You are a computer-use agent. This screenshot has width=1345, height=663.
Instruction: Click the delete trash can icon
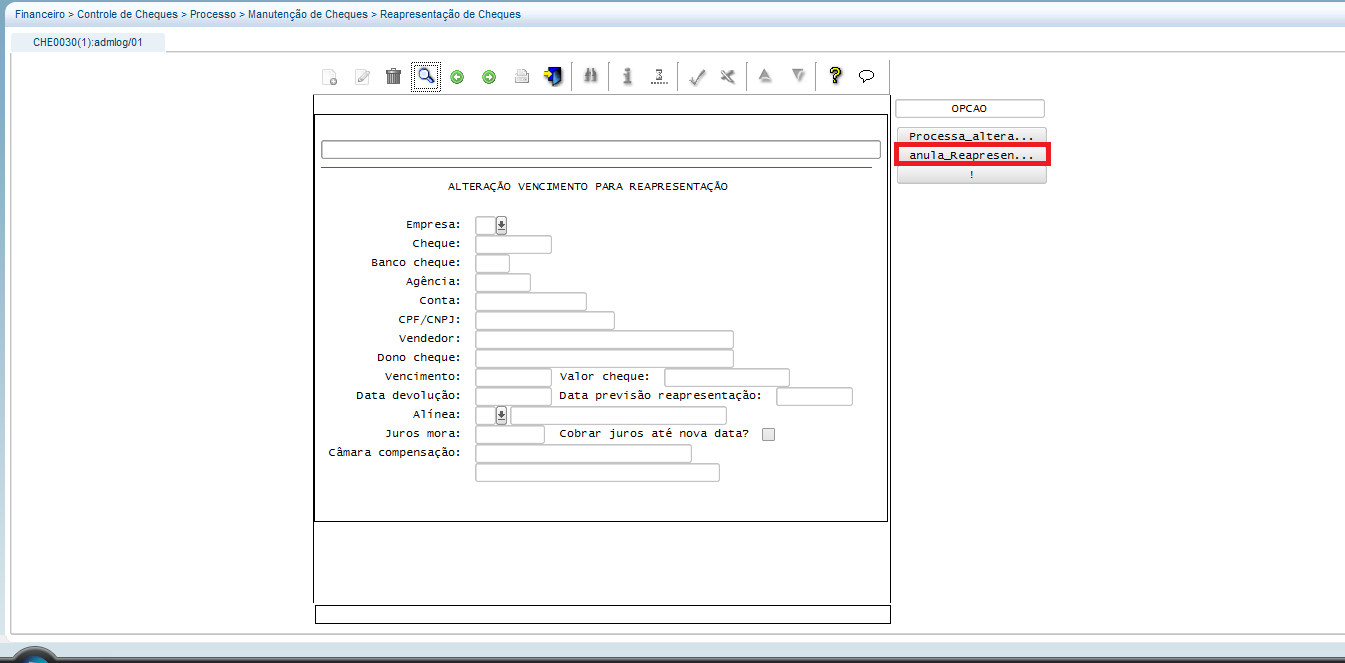[x=394, y=76]
